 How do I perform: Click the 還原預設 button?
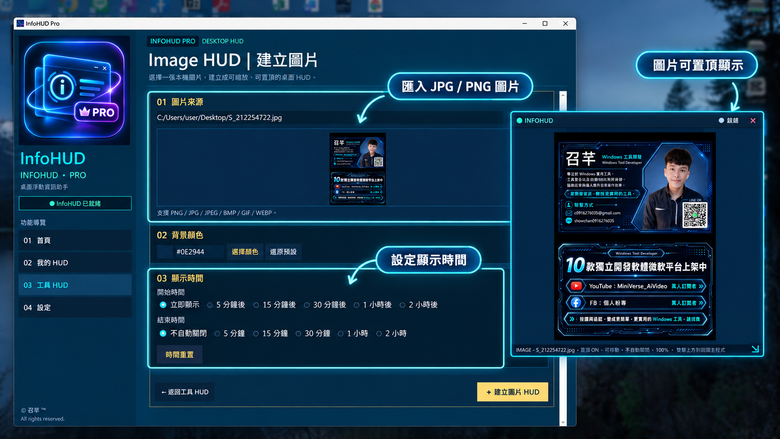coord(283,252)
